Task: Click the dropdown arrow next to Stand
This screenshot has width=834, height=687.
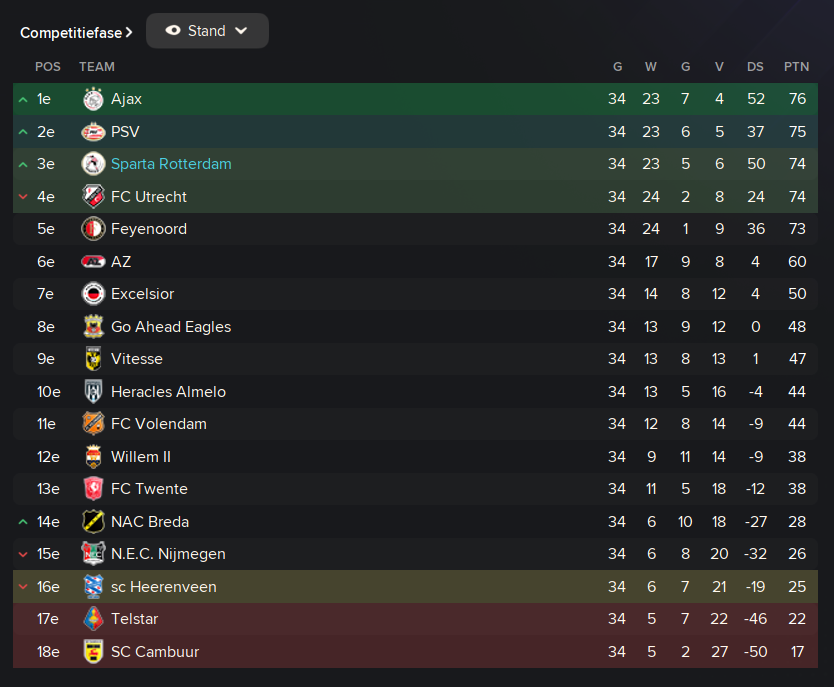Action: point(241,31)
